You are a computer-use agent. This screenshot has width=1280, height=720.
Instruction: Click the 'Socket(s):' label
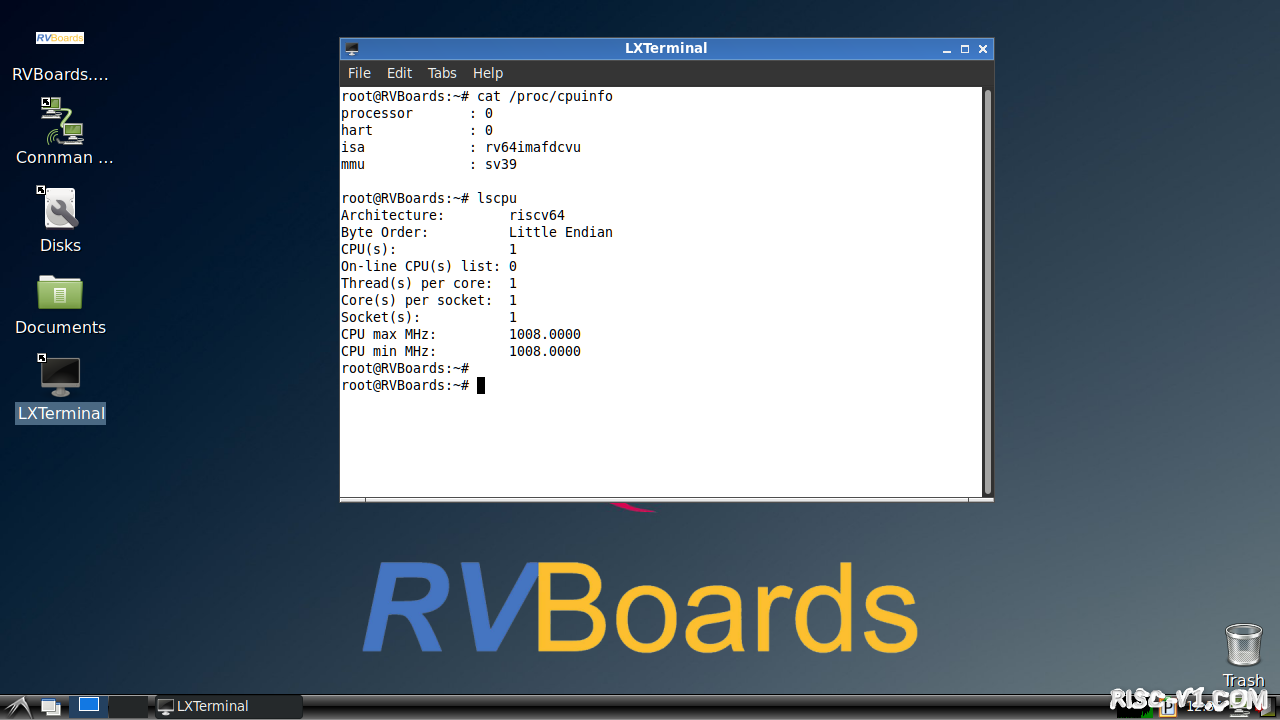tap(381, 317)
